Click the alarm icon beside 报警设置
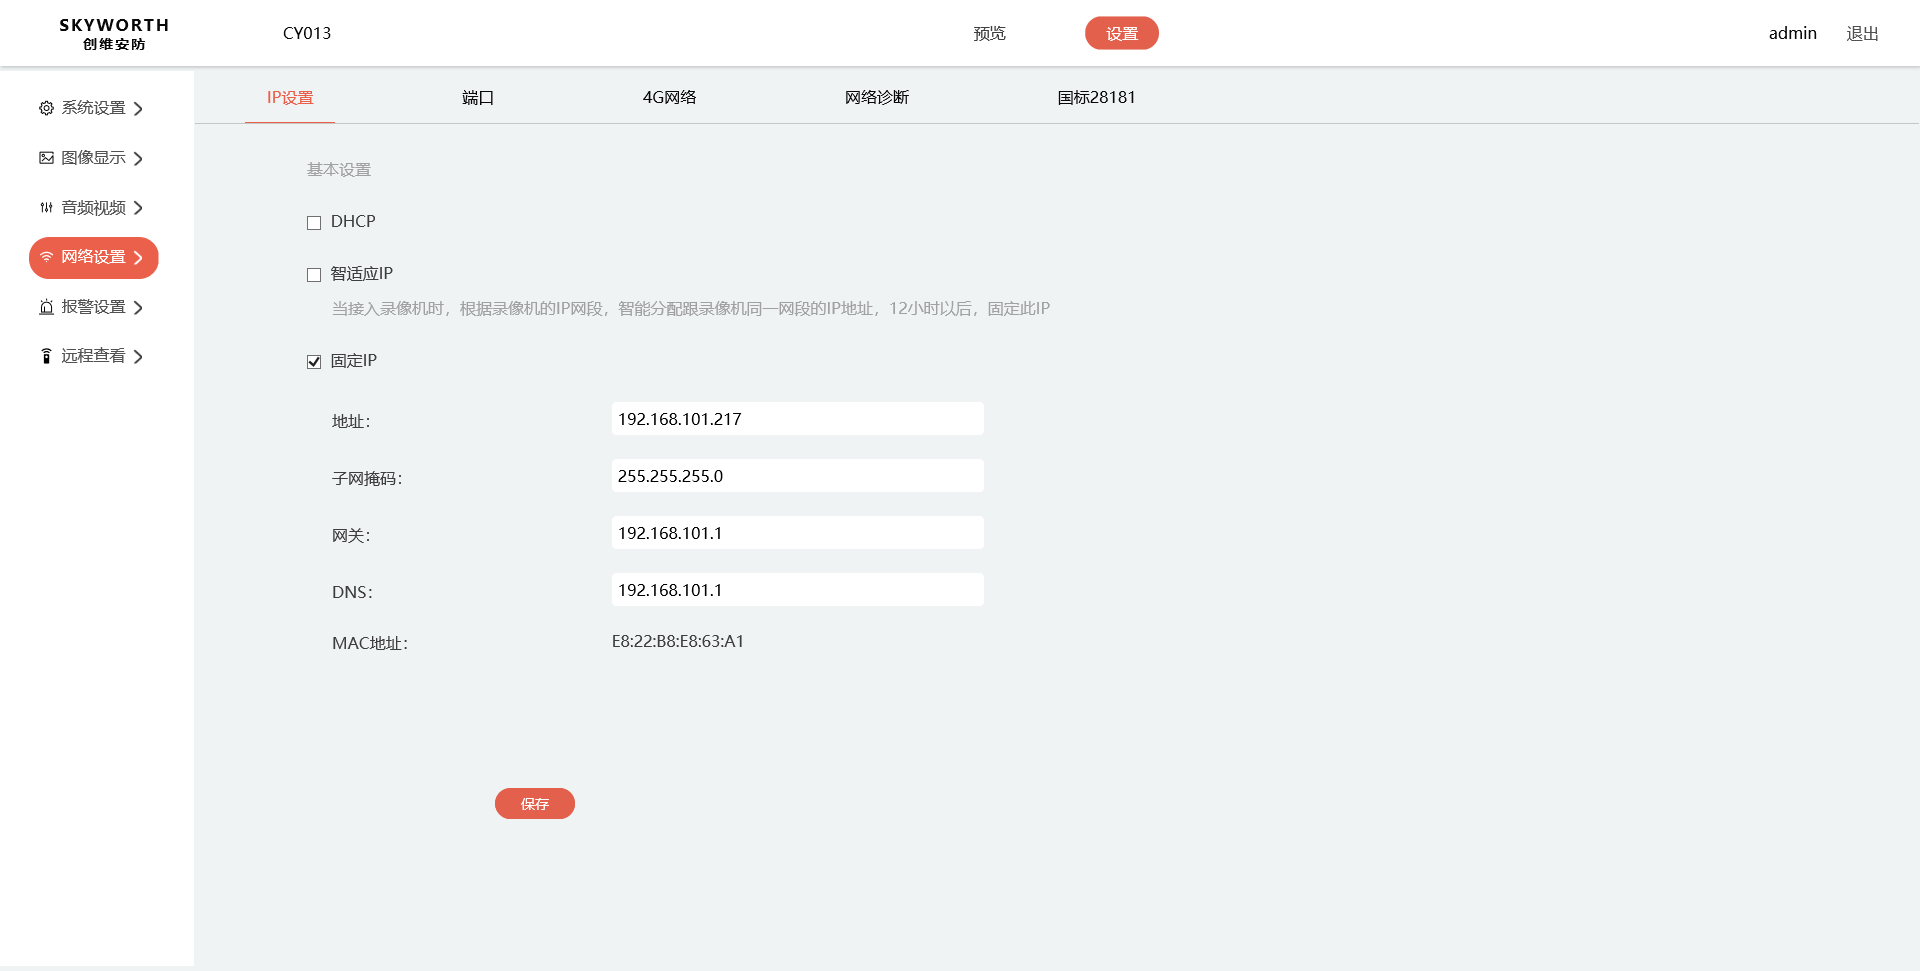The height and width of the screenshot is (971, 1920). pos(46,307)
